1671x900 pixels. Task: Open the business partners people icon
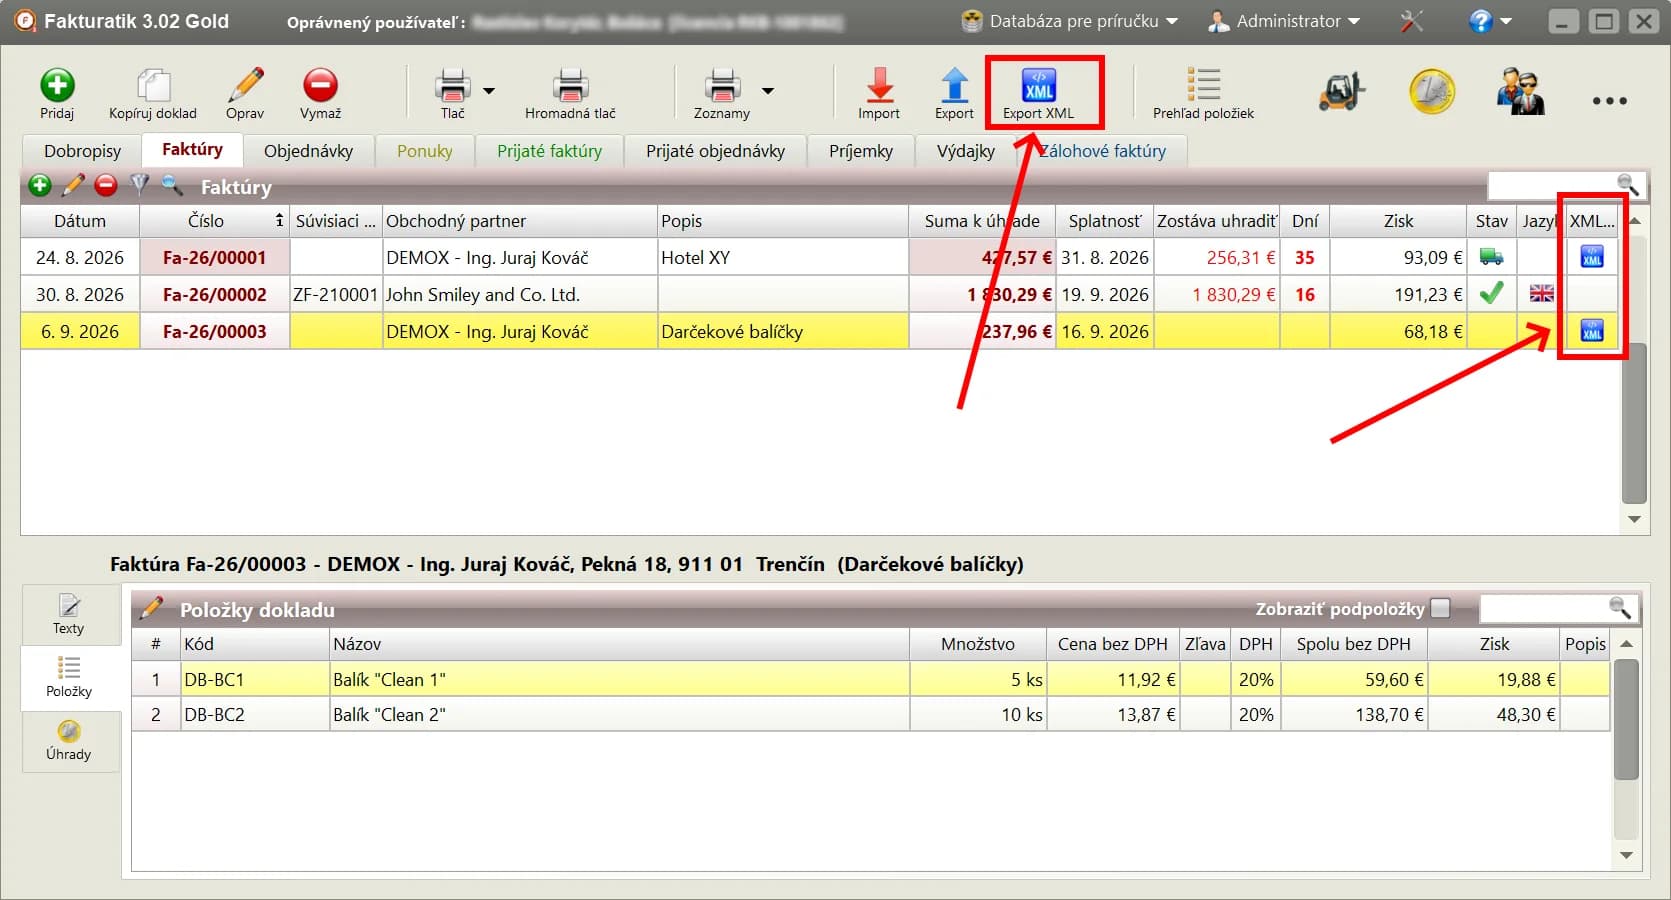pyautogui.click(x=1520, y=92)
